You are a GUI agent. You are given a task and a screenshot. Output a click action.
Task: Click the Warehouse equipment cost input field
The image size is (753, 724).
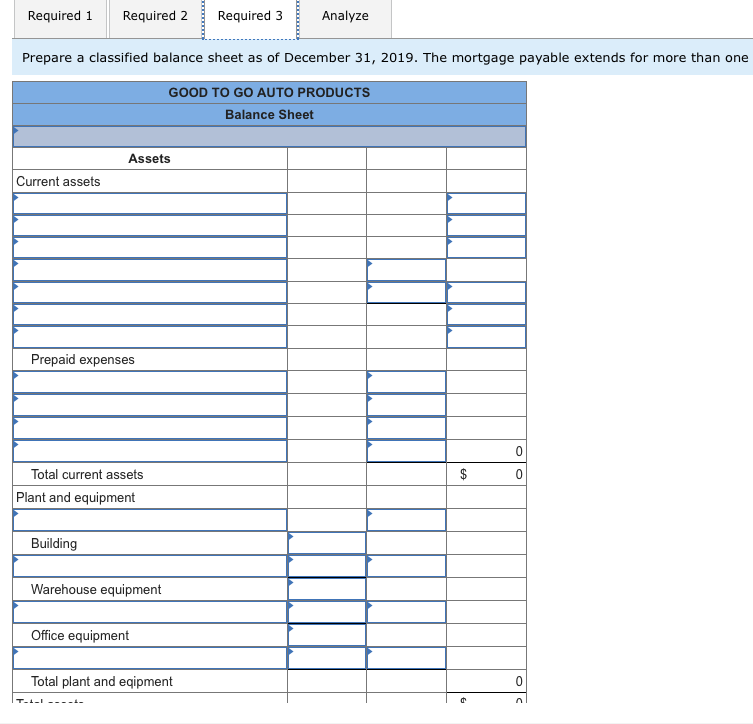point(327,589)
